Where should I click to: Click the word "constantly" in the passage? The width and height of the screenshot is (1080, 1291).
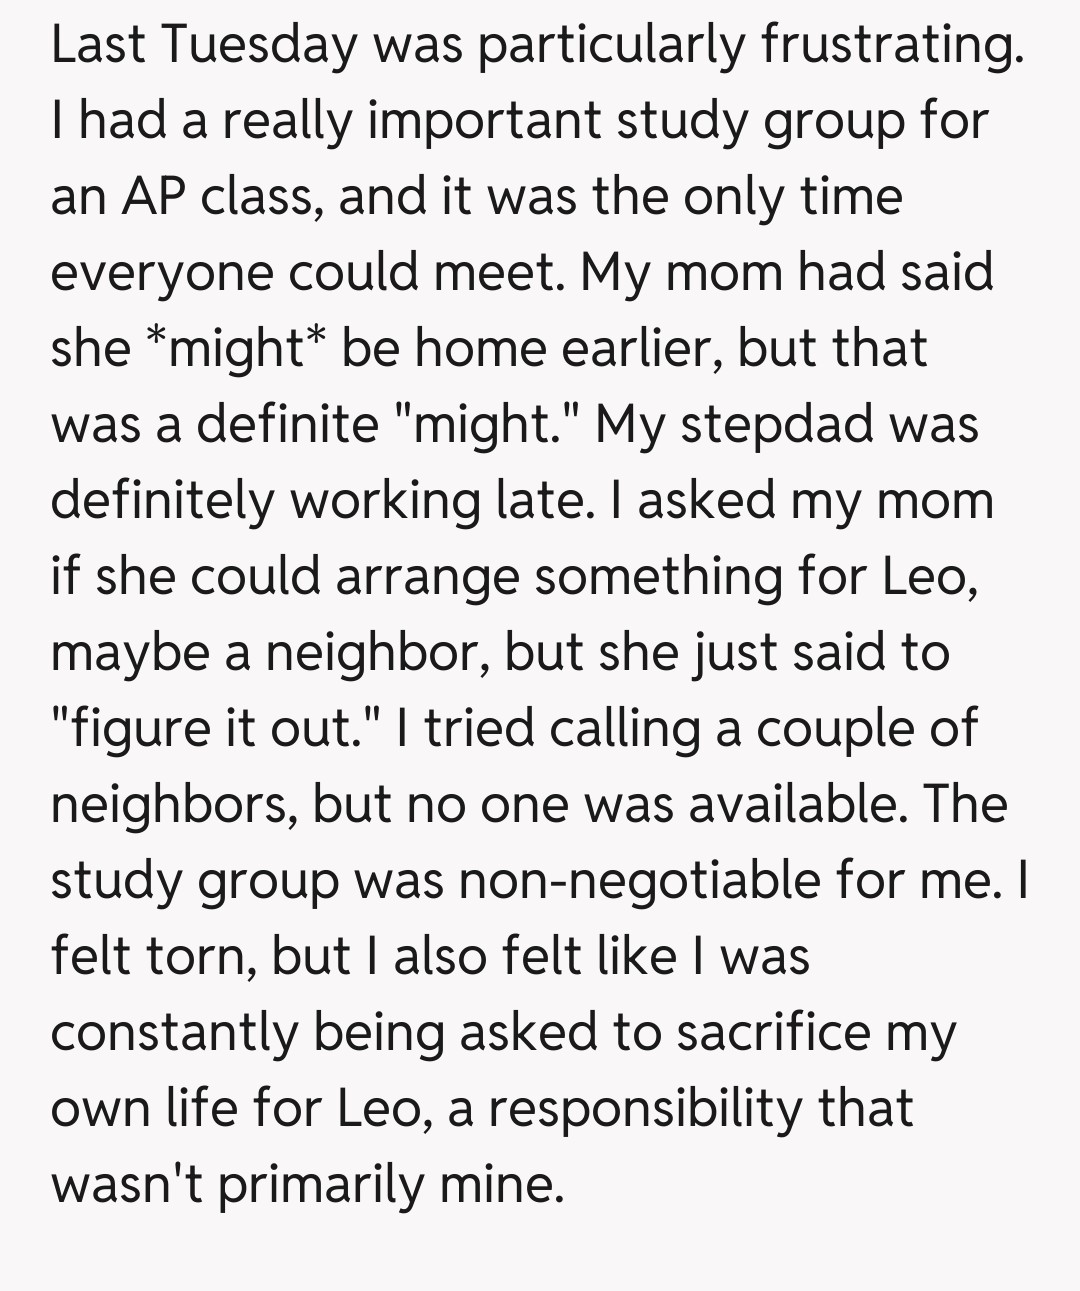tap(173, 1033)
